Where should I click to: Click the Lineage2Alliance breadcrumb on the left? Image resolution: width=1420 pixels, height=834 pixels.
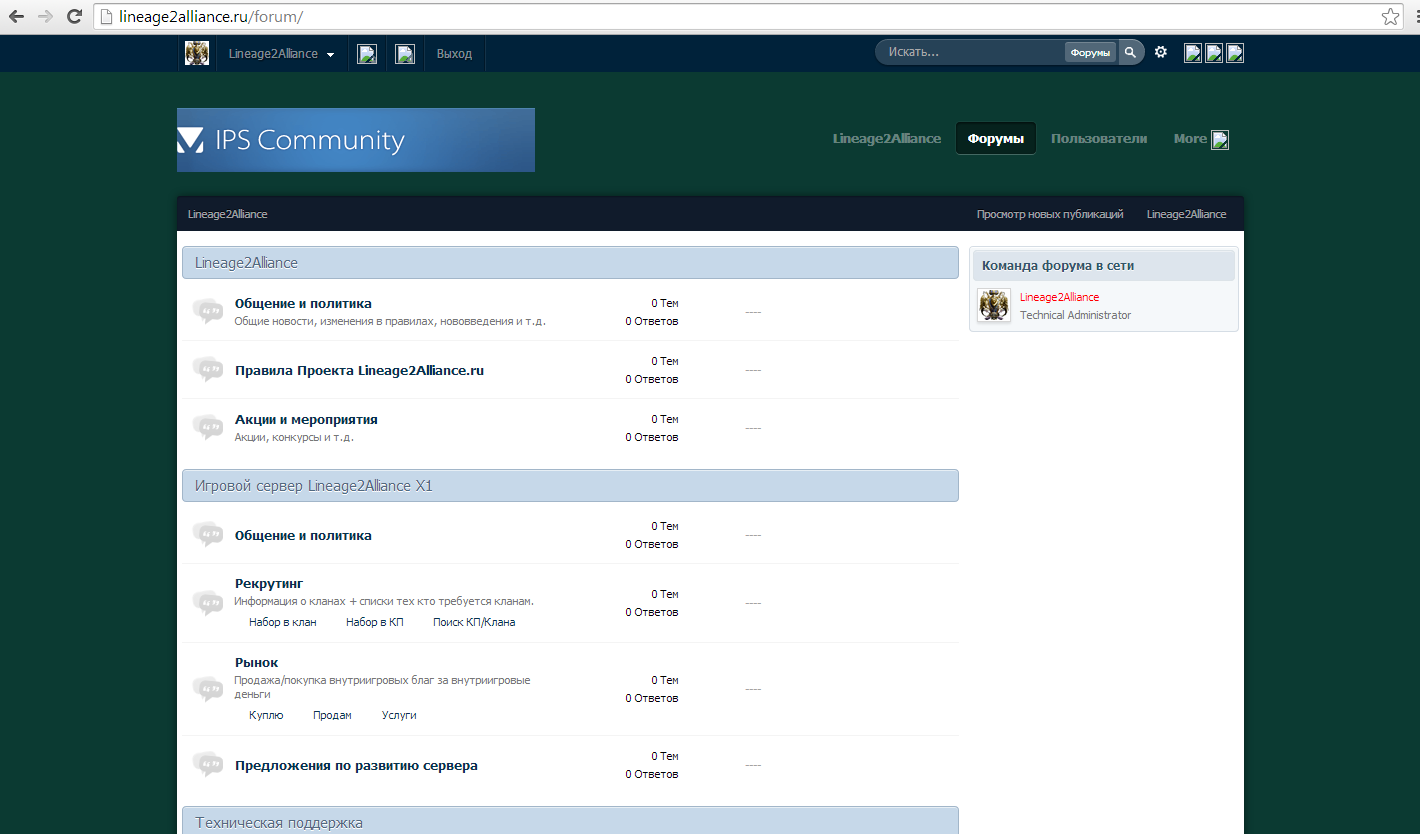tap(228, 214)
